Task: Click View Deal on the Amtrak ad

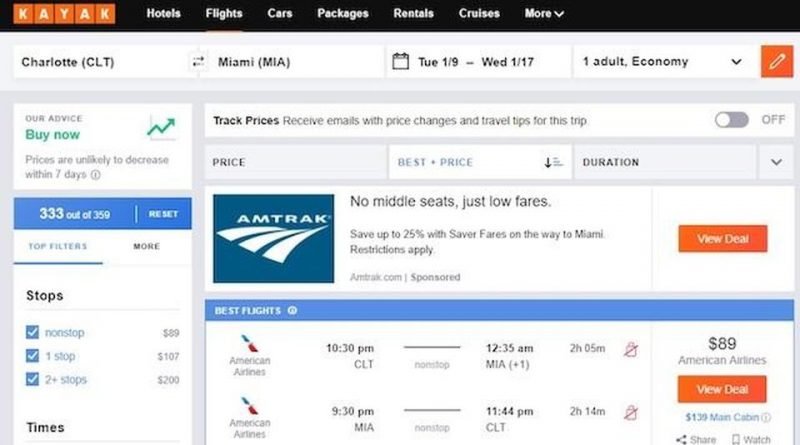Action: (722, 239)
